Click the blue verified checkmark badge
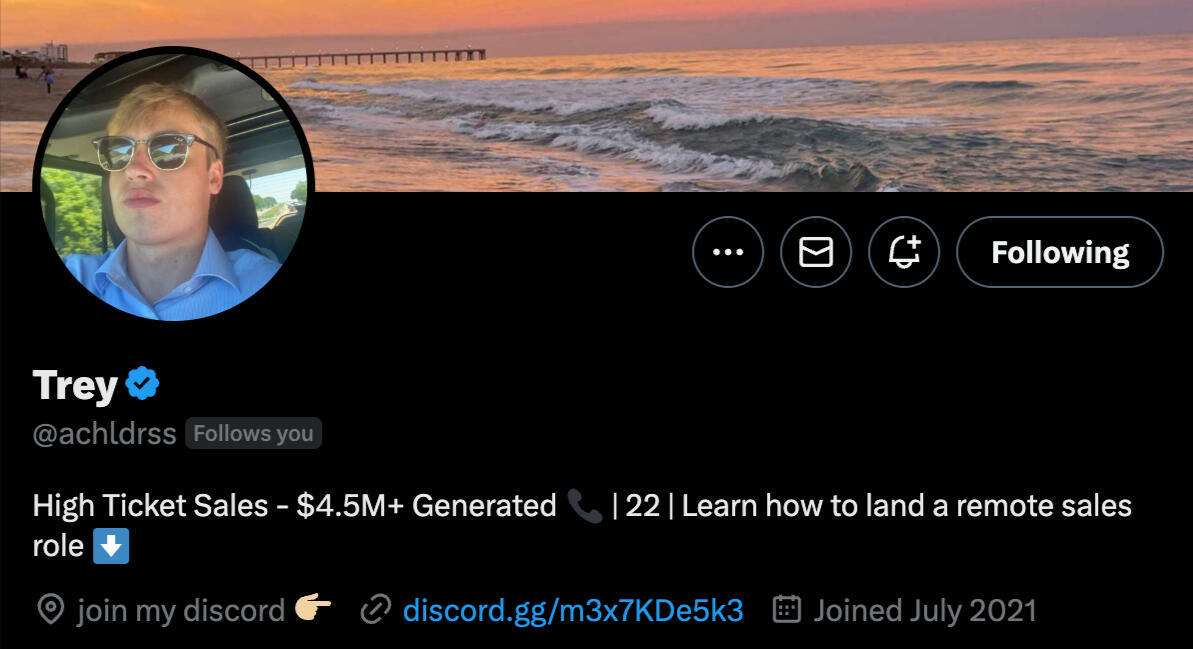 pyautogui.click(x=142, y=383)
